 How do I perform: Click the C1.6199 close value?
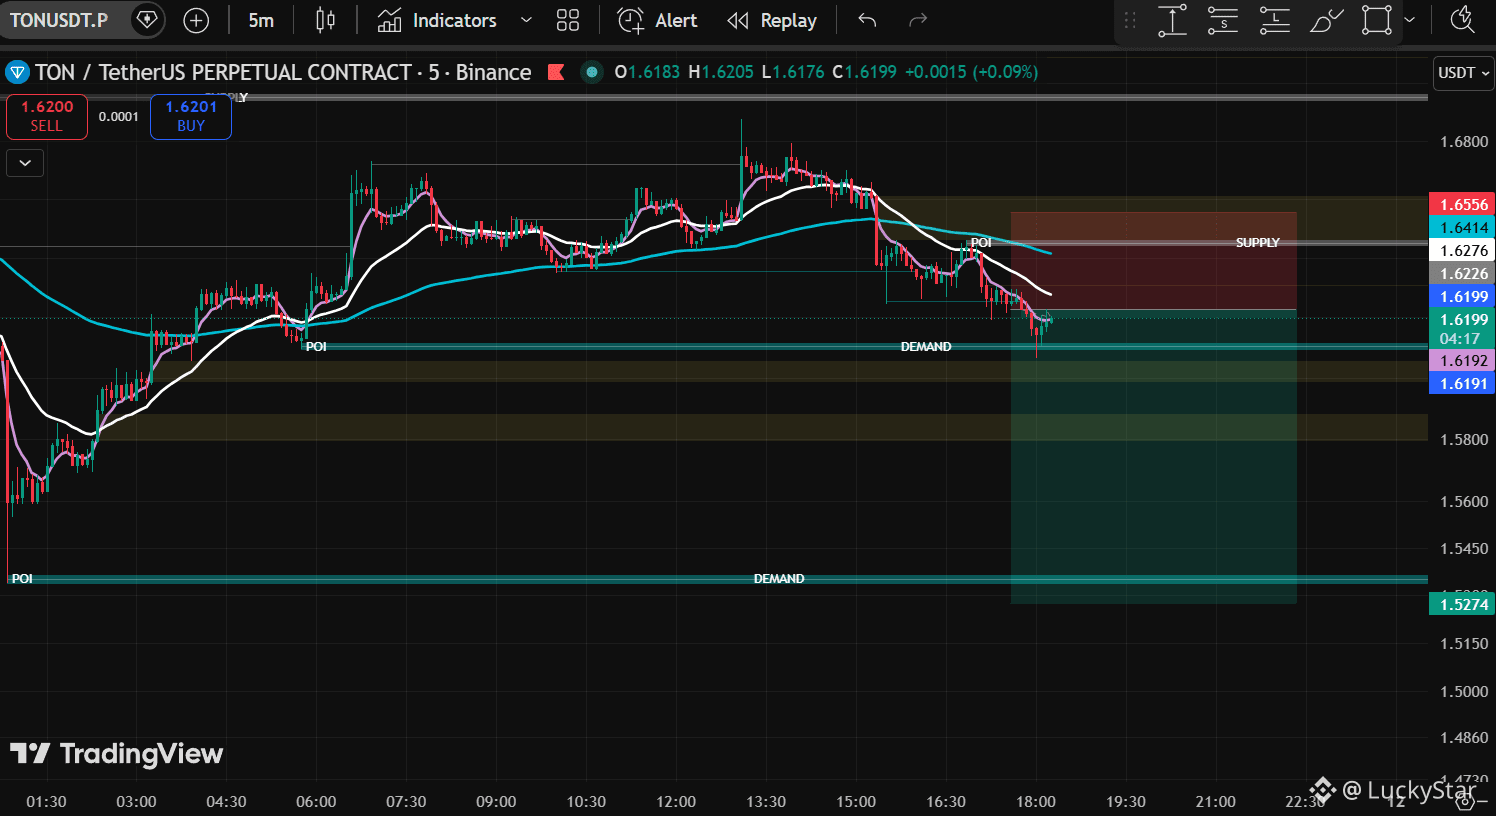864,72
